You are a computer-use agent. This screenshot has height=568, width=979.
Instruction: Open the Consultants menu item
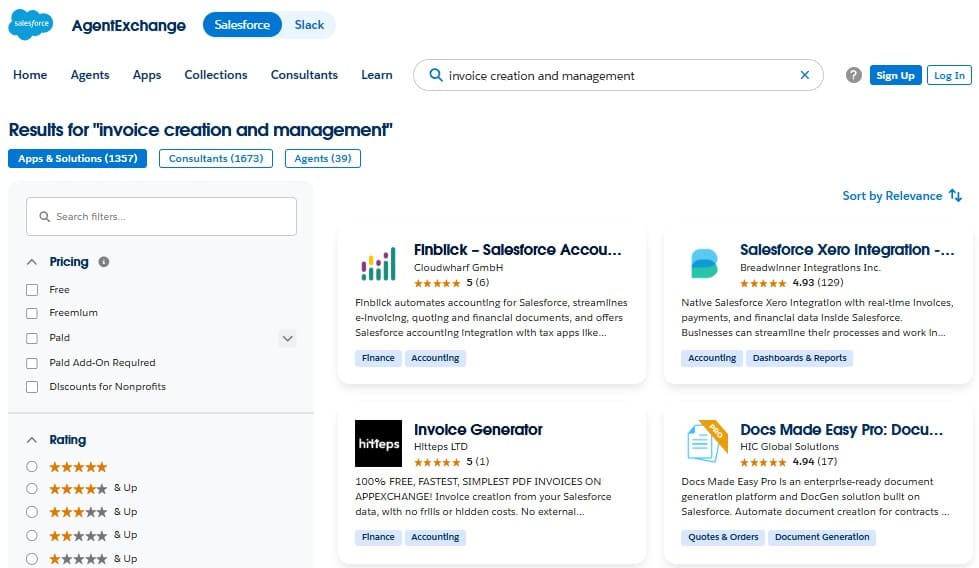click(x=304, y=75)
